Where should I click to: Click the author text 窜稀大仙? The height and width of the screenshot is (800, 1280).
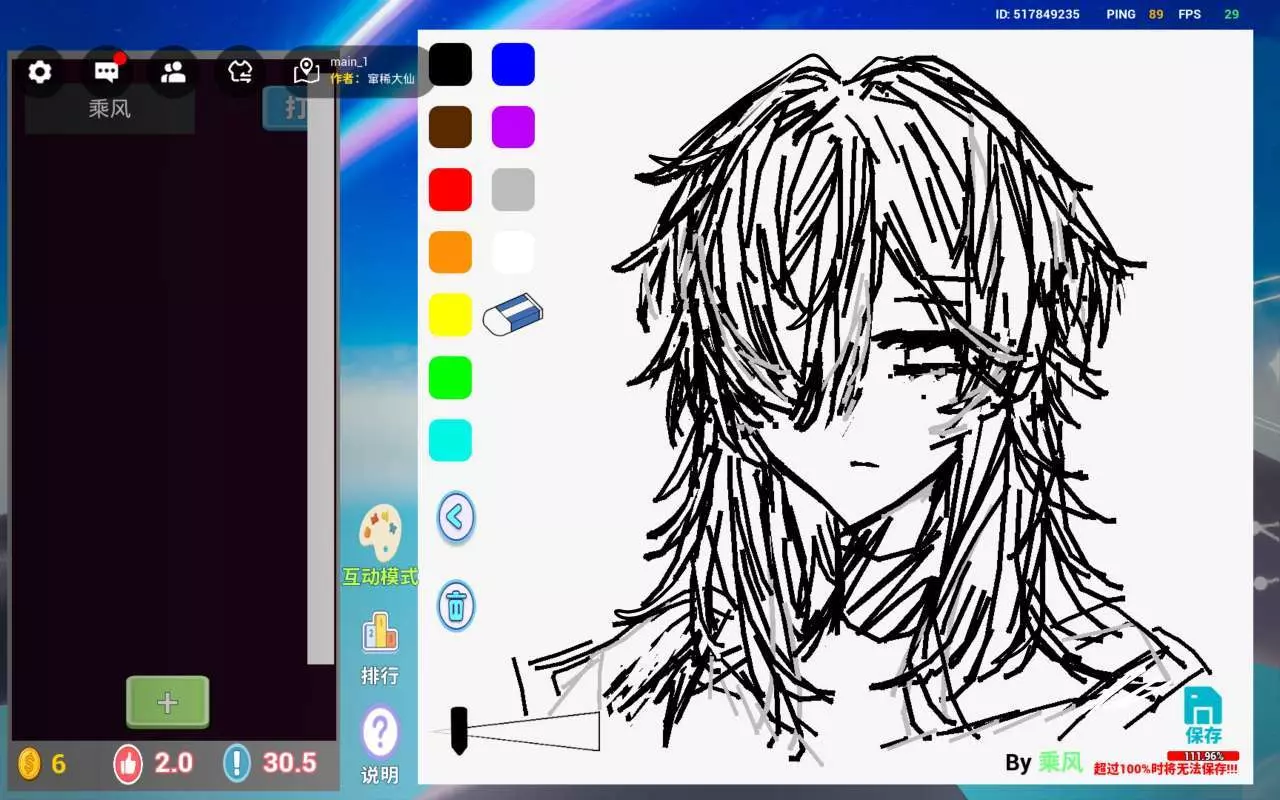click(391, 78)
